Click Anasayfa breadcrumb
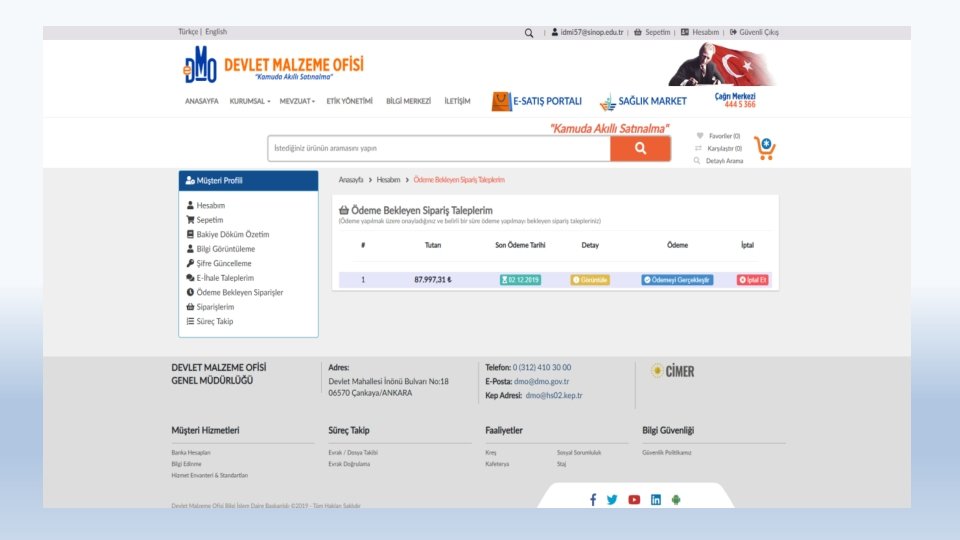This screenshot has width=960, height=540. [x=351, y=180]
